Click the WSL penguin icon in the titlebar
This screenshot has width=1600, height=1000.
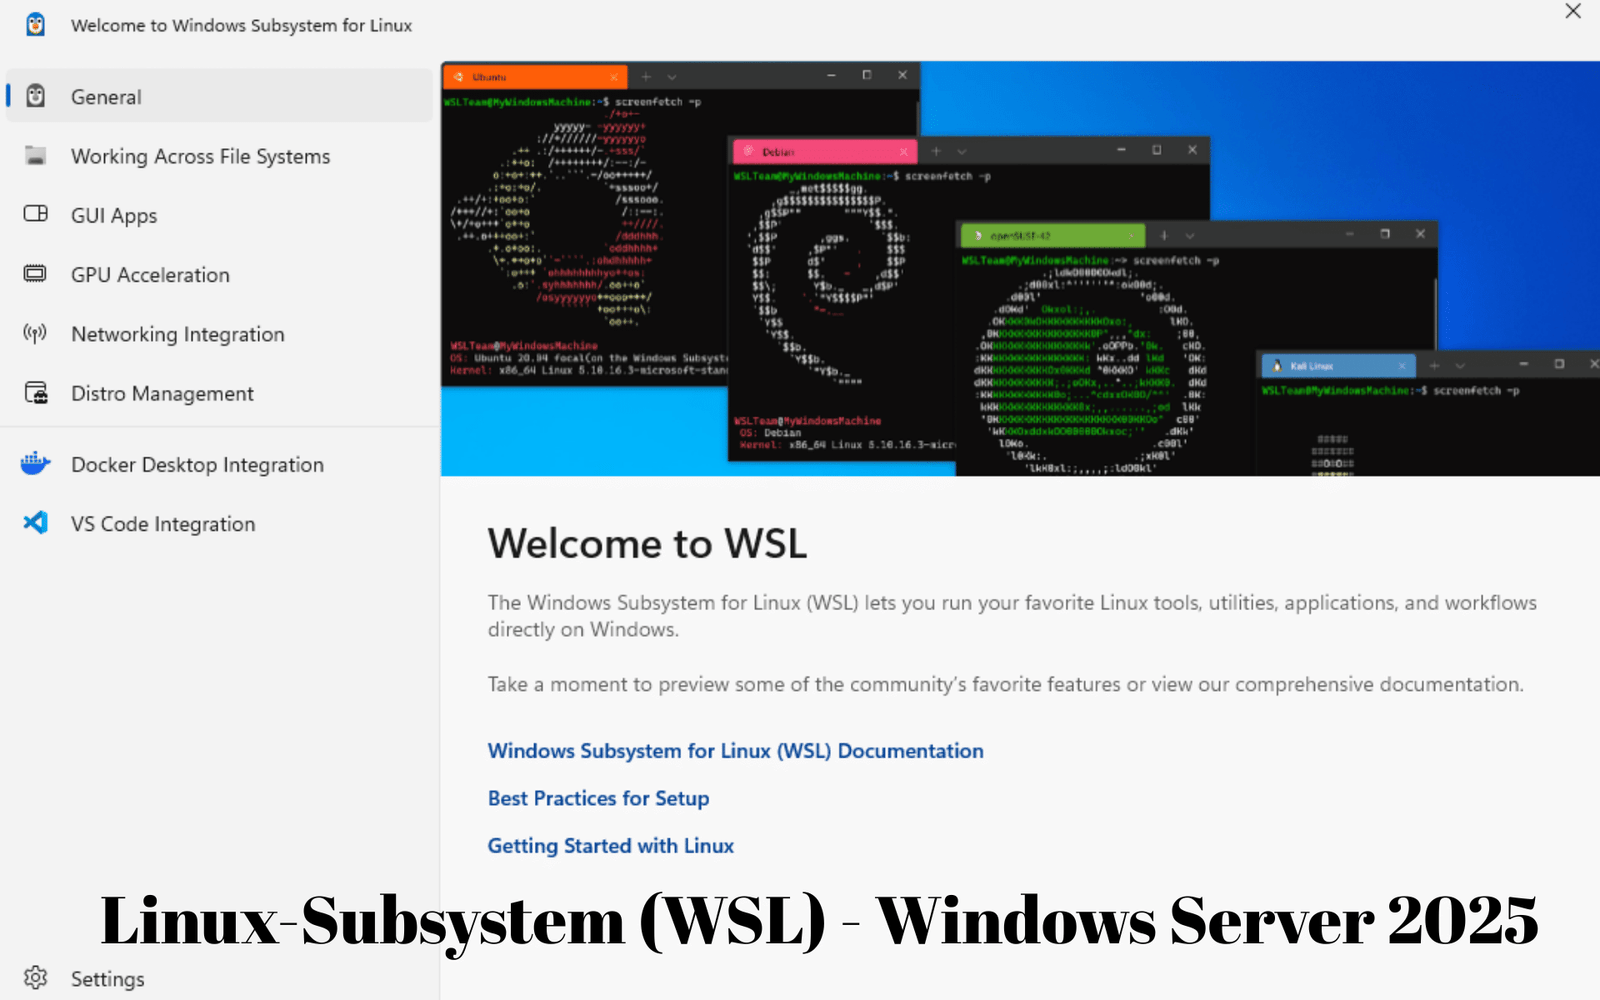35,24
